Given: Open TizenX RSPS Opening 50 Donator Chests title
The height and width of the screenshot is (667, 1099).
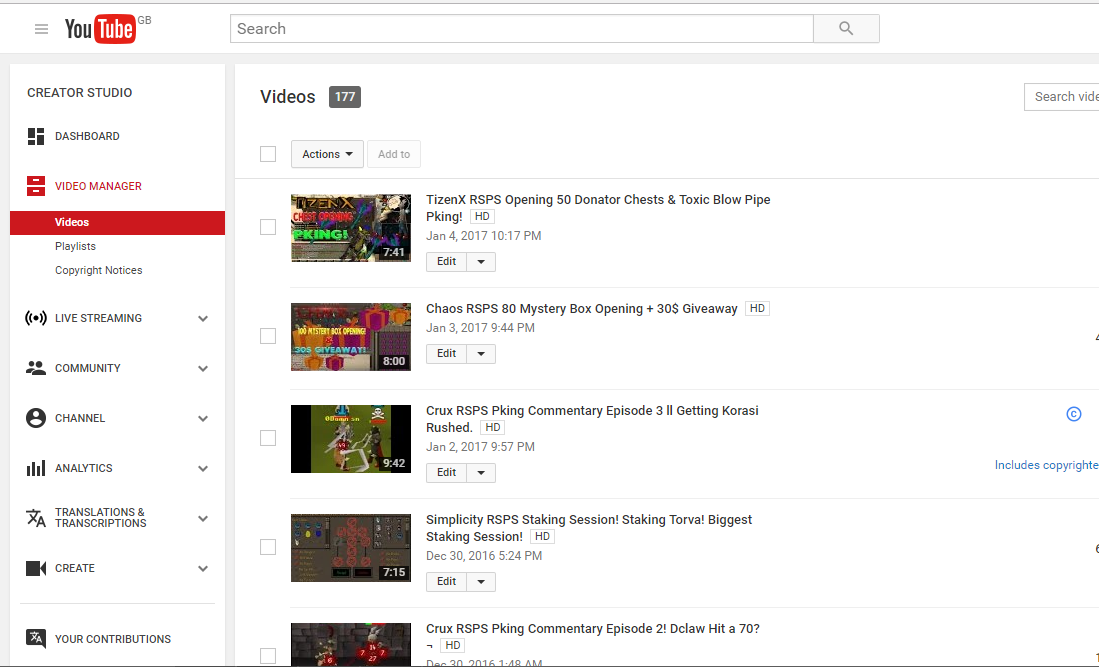Looking at the screenshot, I should point(598,208).
